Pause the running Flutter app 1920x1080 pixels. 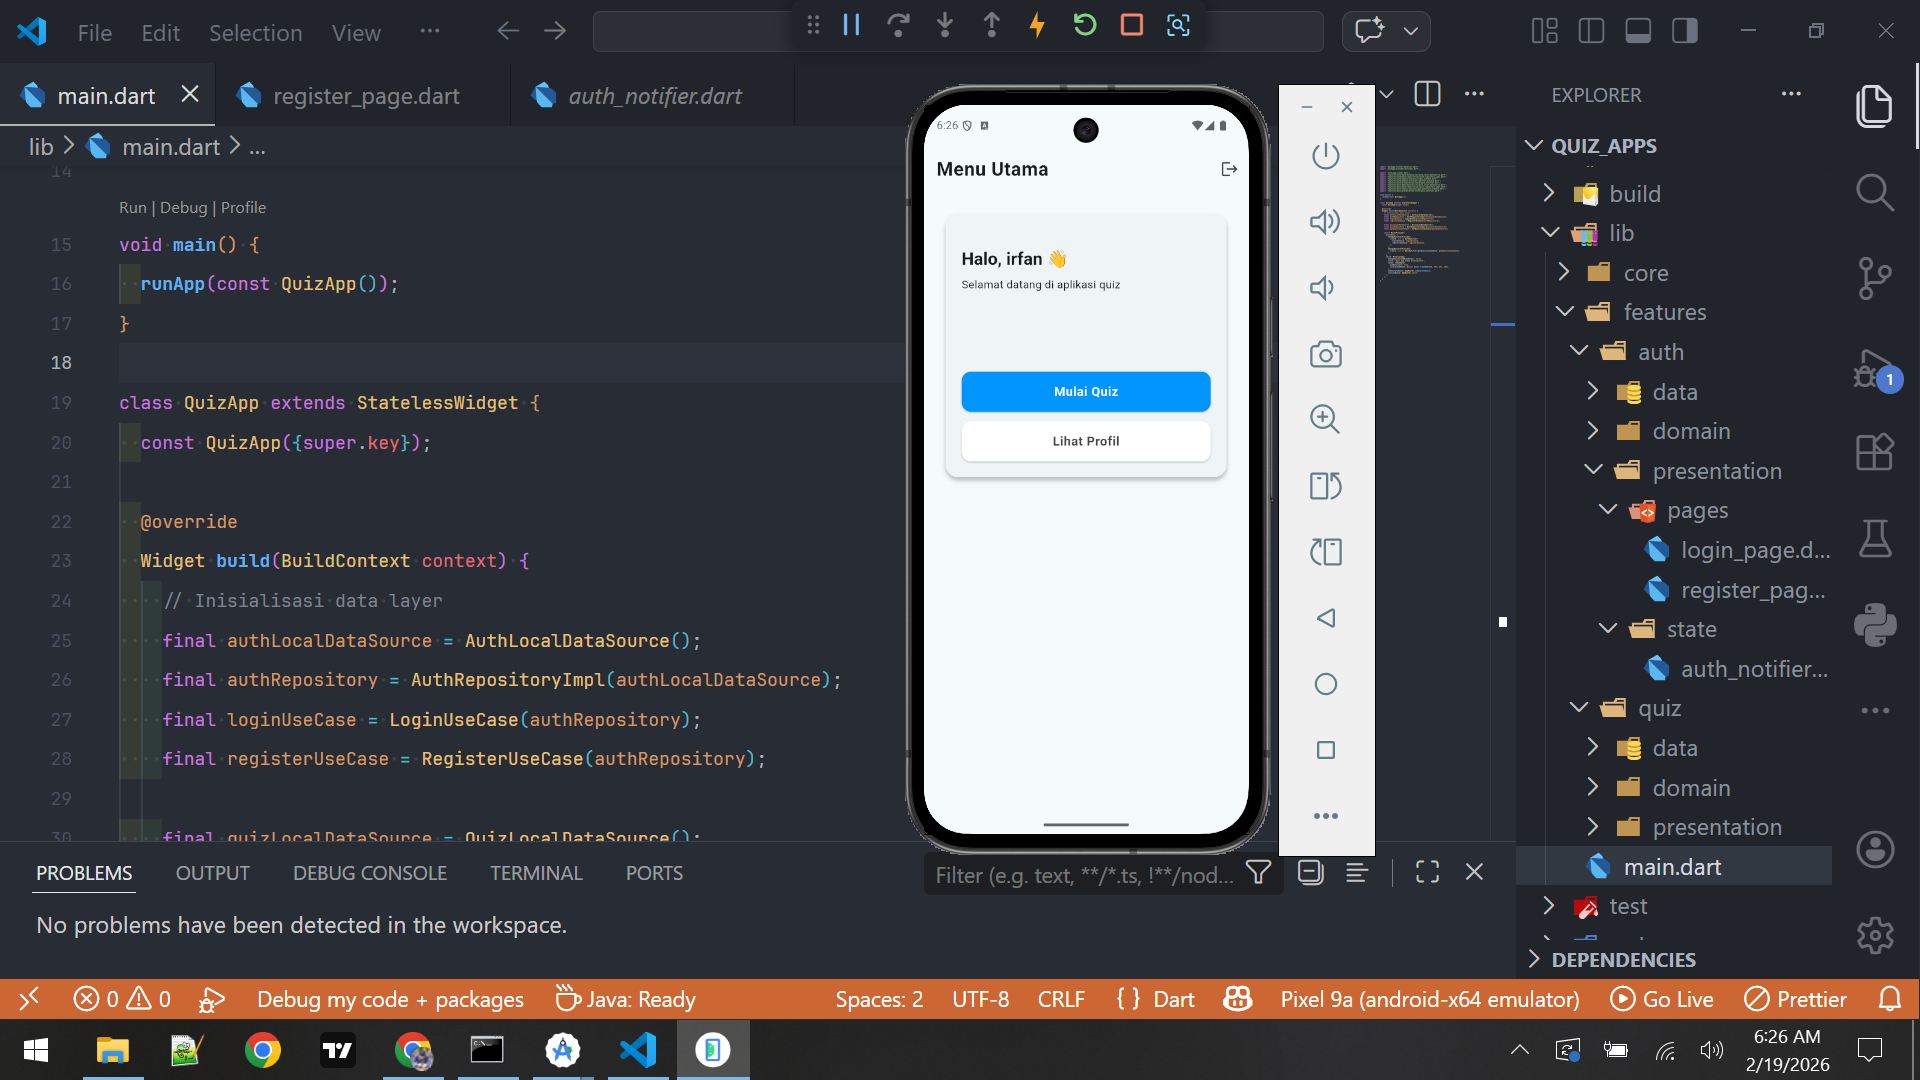[852, 25]
